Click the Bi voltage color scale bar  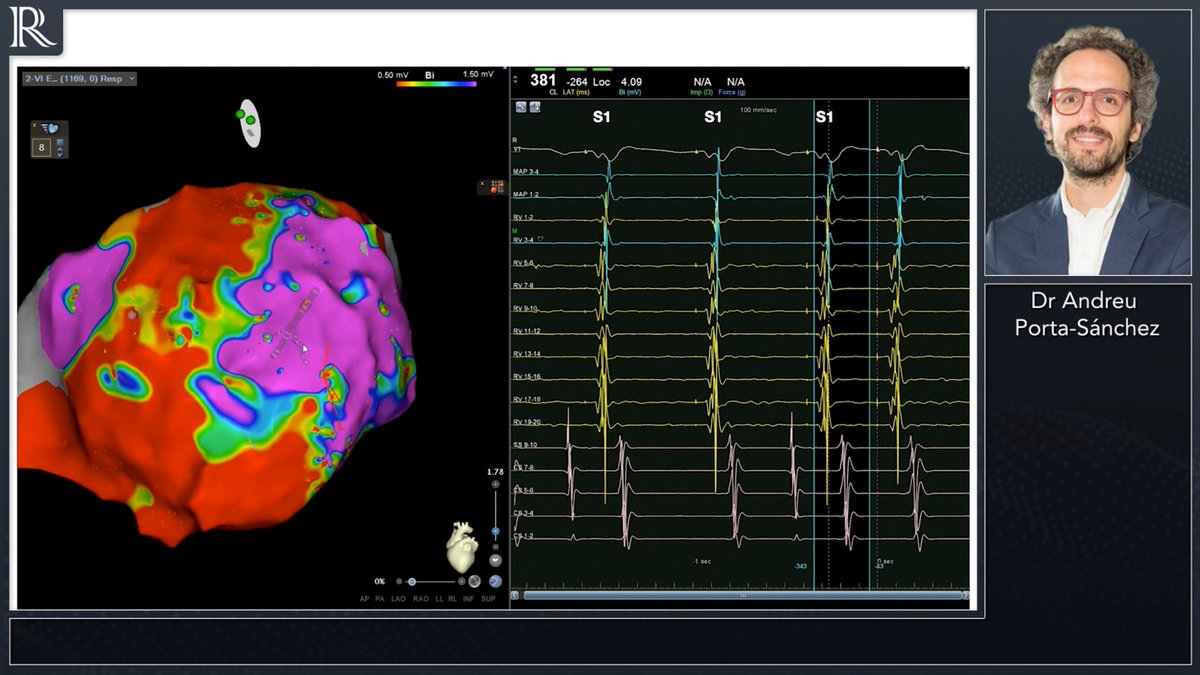[x=437, y=85]
